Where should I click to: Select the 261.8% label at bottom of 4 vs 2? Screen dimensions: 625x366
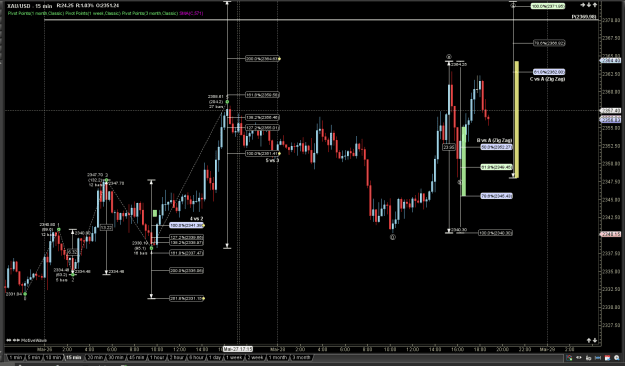[x=186, y=298]
